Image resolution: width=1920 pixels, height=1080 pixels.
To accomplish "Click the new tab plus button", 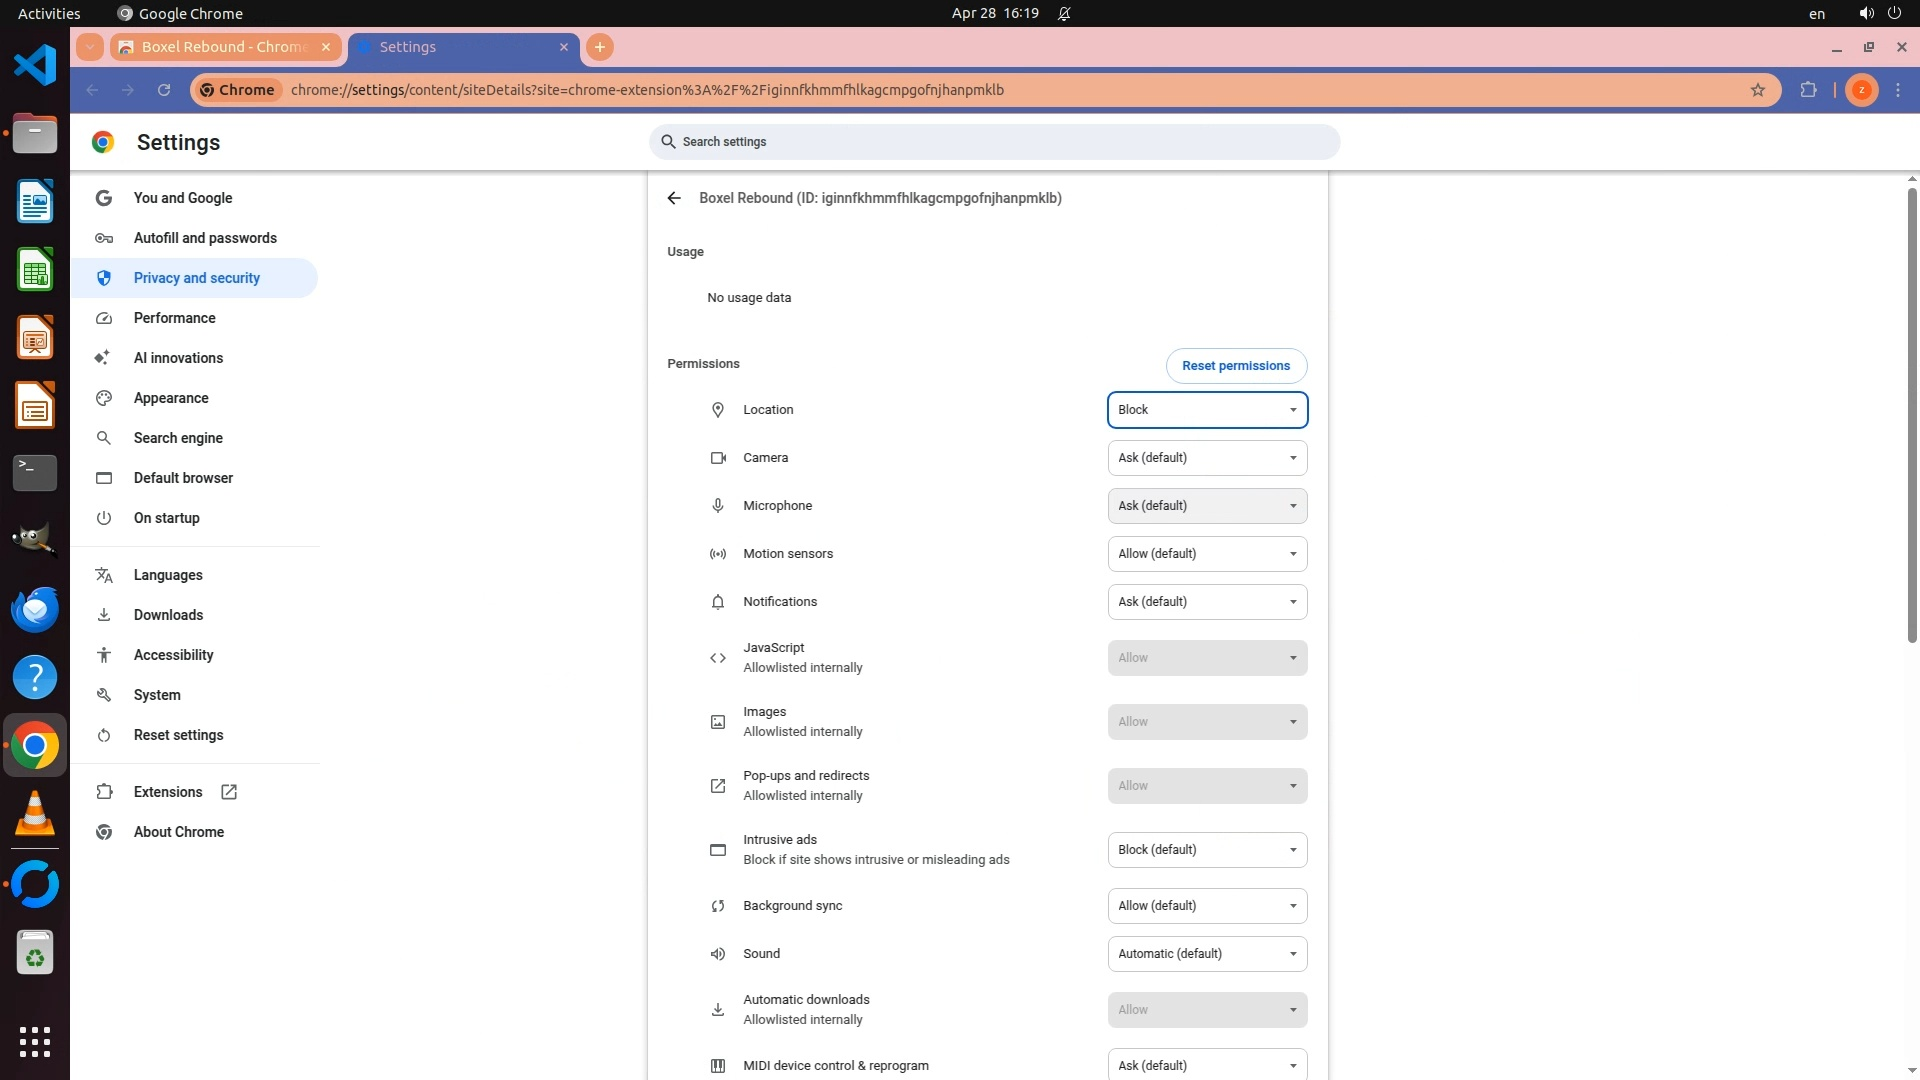I will pyautogui.click(x=600, y=47).
